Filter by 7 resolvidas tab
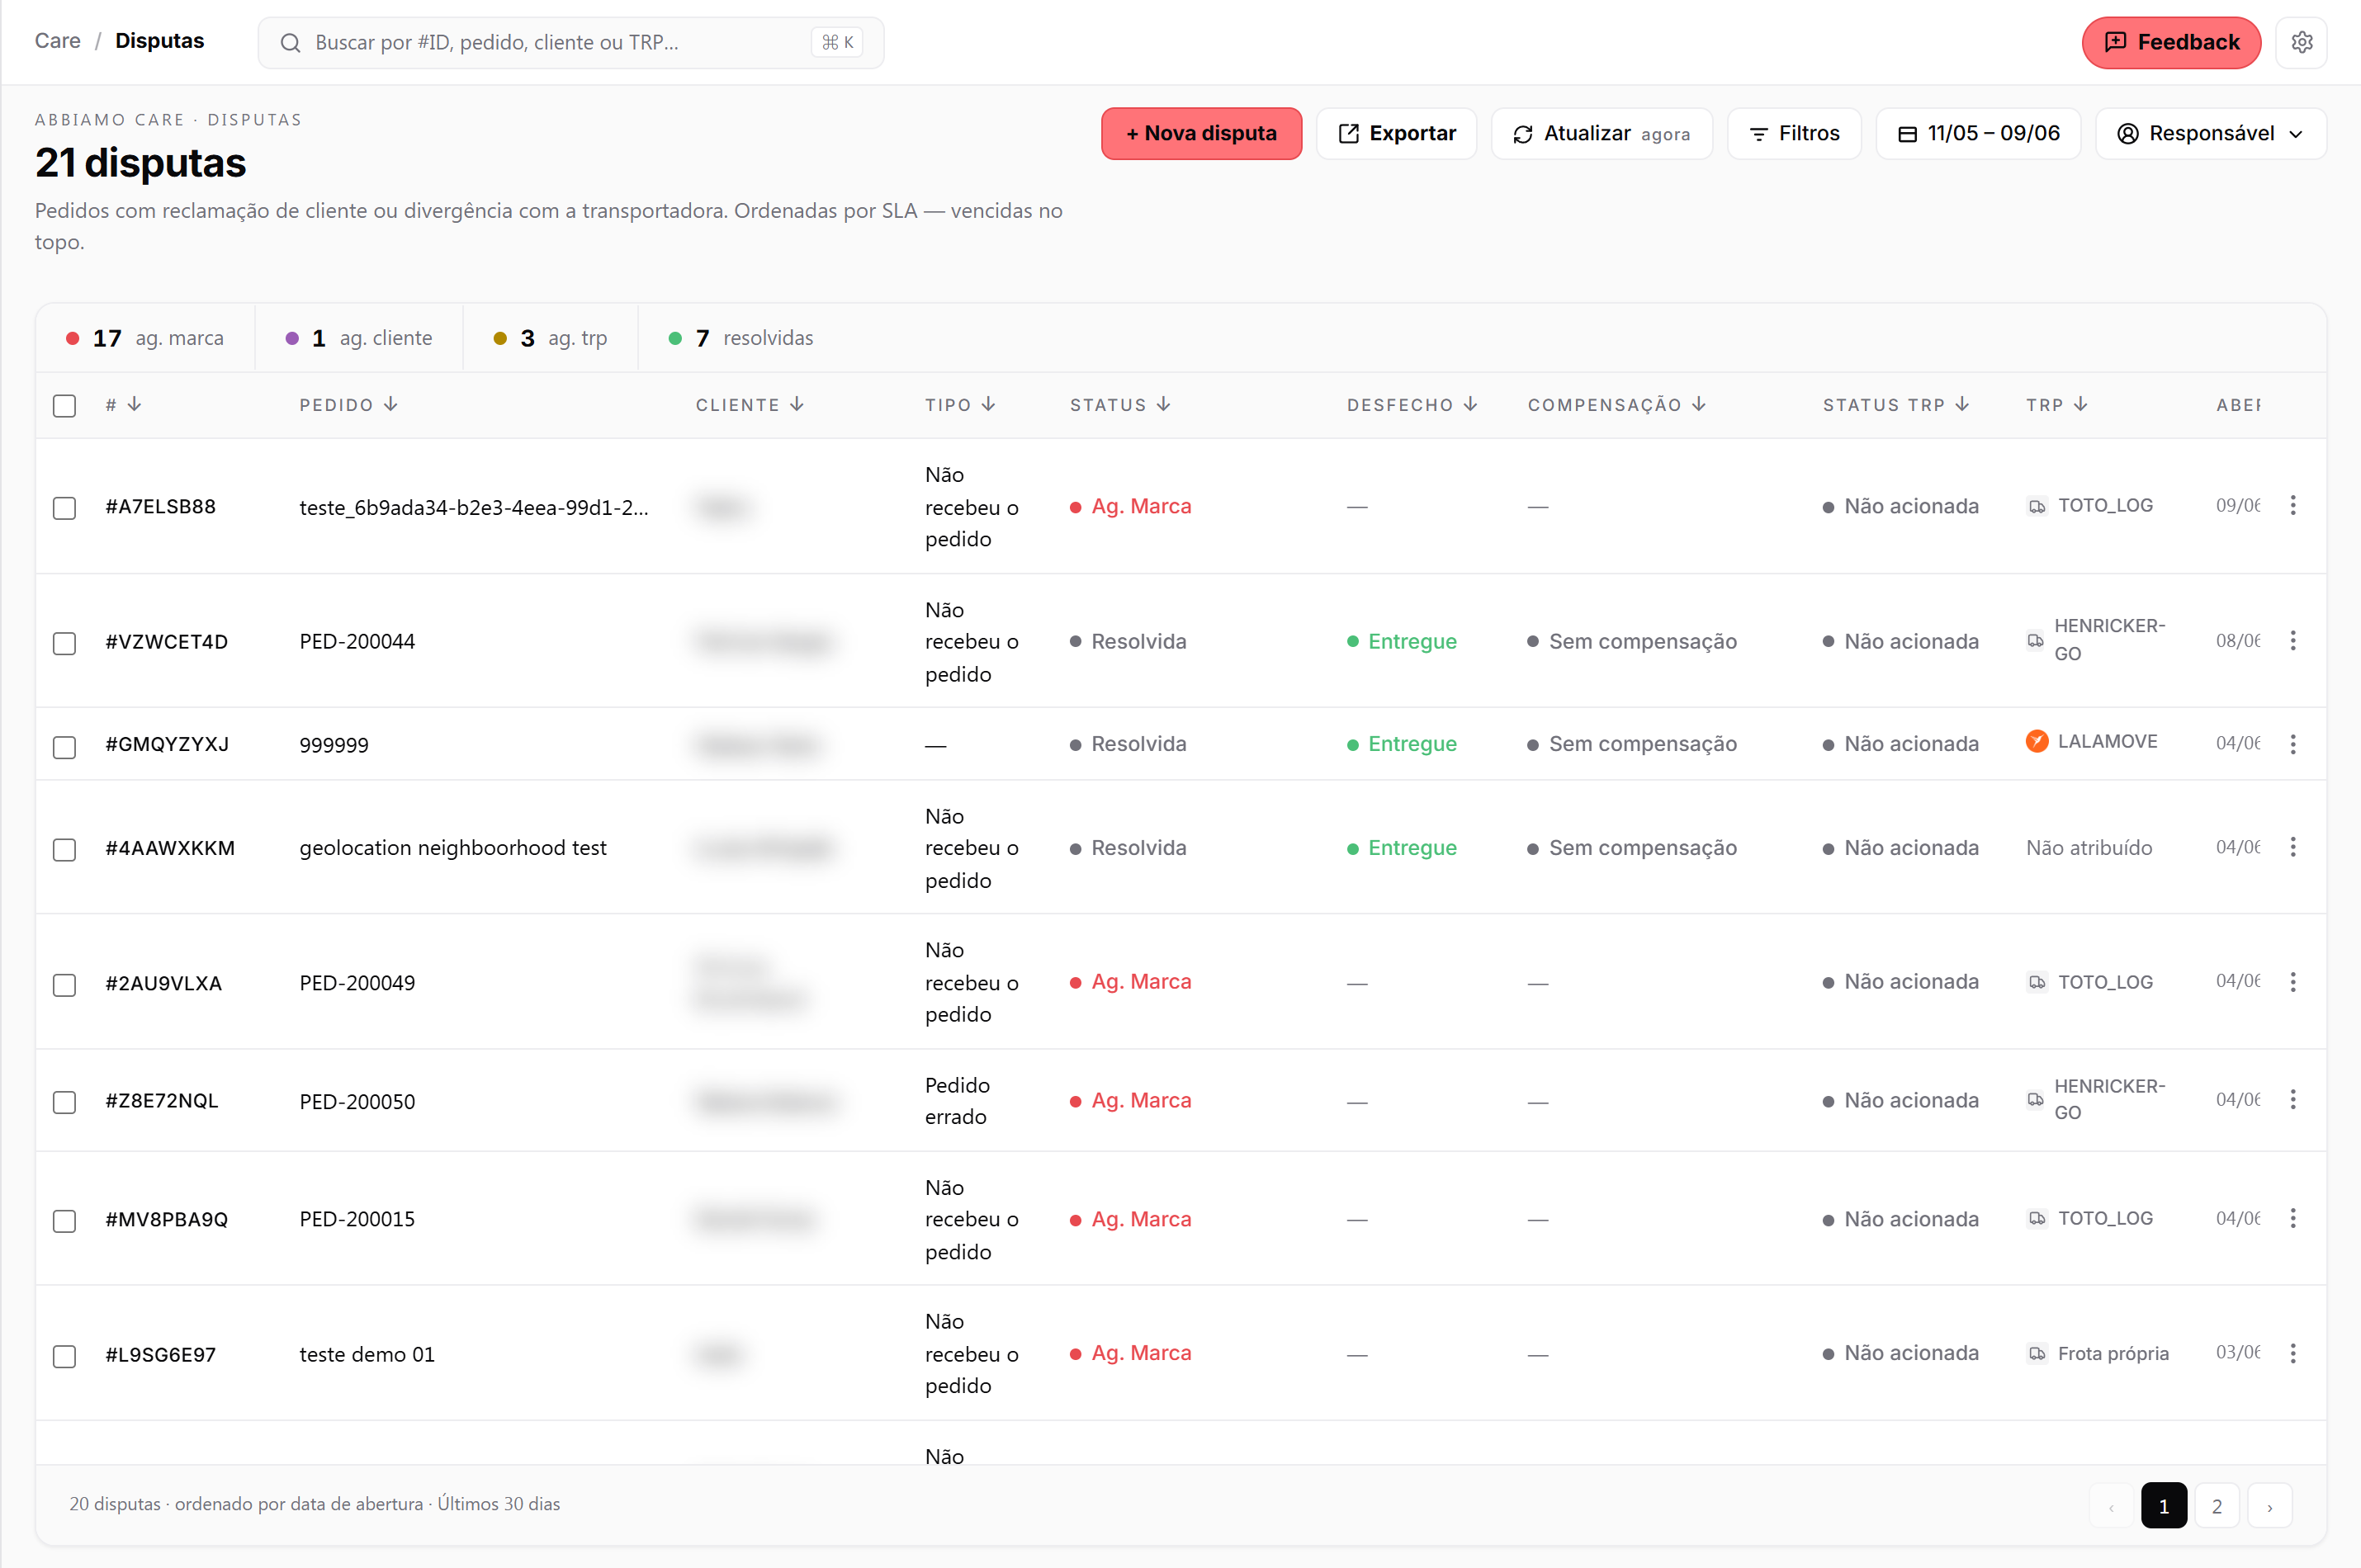The width and height of the screenshot is (2361, 1568). [741, 338]
